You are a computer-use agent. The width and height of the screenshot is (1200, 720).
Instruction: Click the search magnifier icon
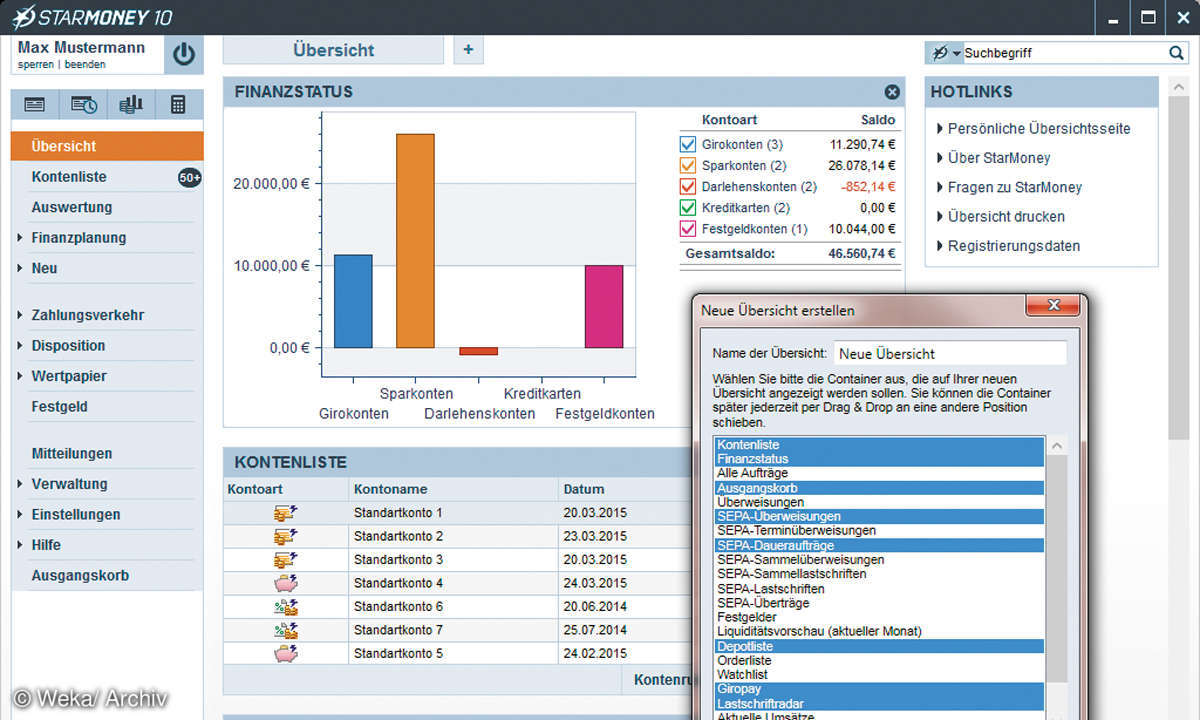[1176, 53]
